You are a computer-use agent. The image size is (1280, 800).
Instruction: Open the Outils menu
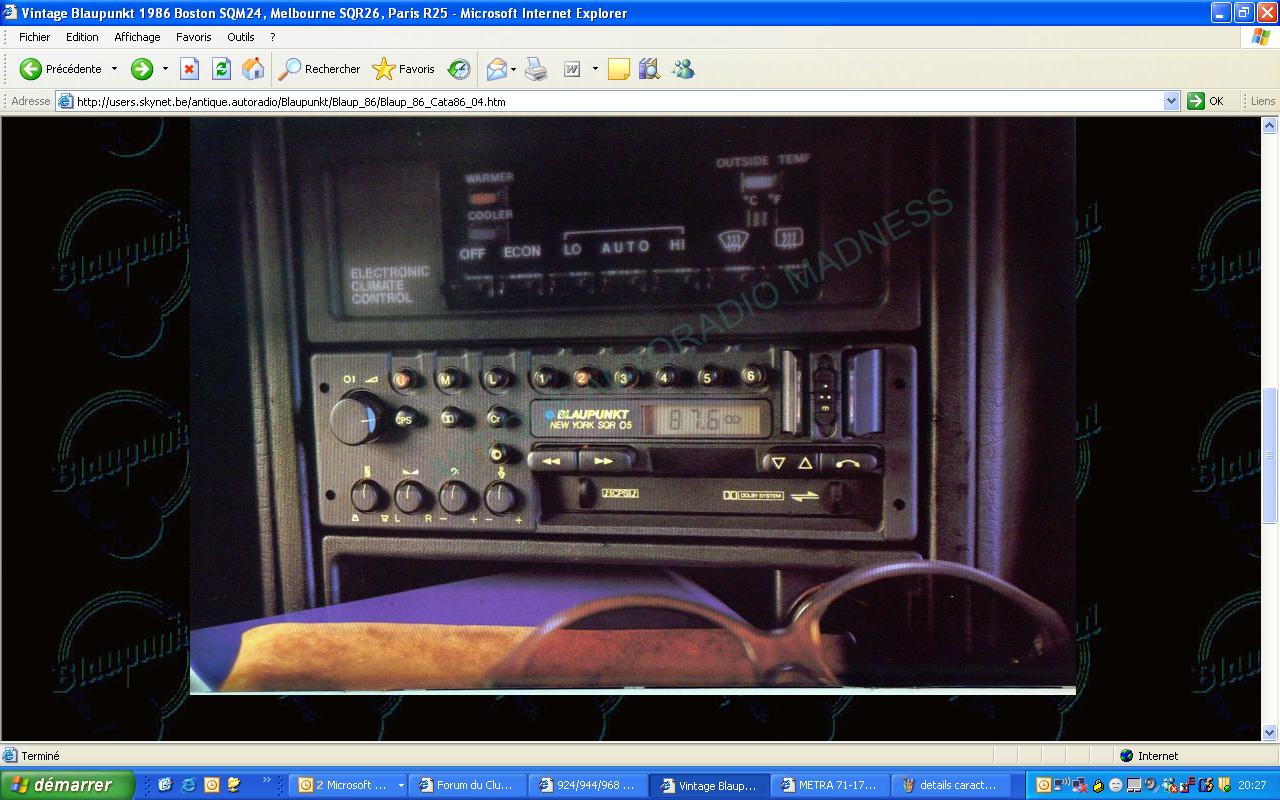pyautogui.click(x=241, y=37)
